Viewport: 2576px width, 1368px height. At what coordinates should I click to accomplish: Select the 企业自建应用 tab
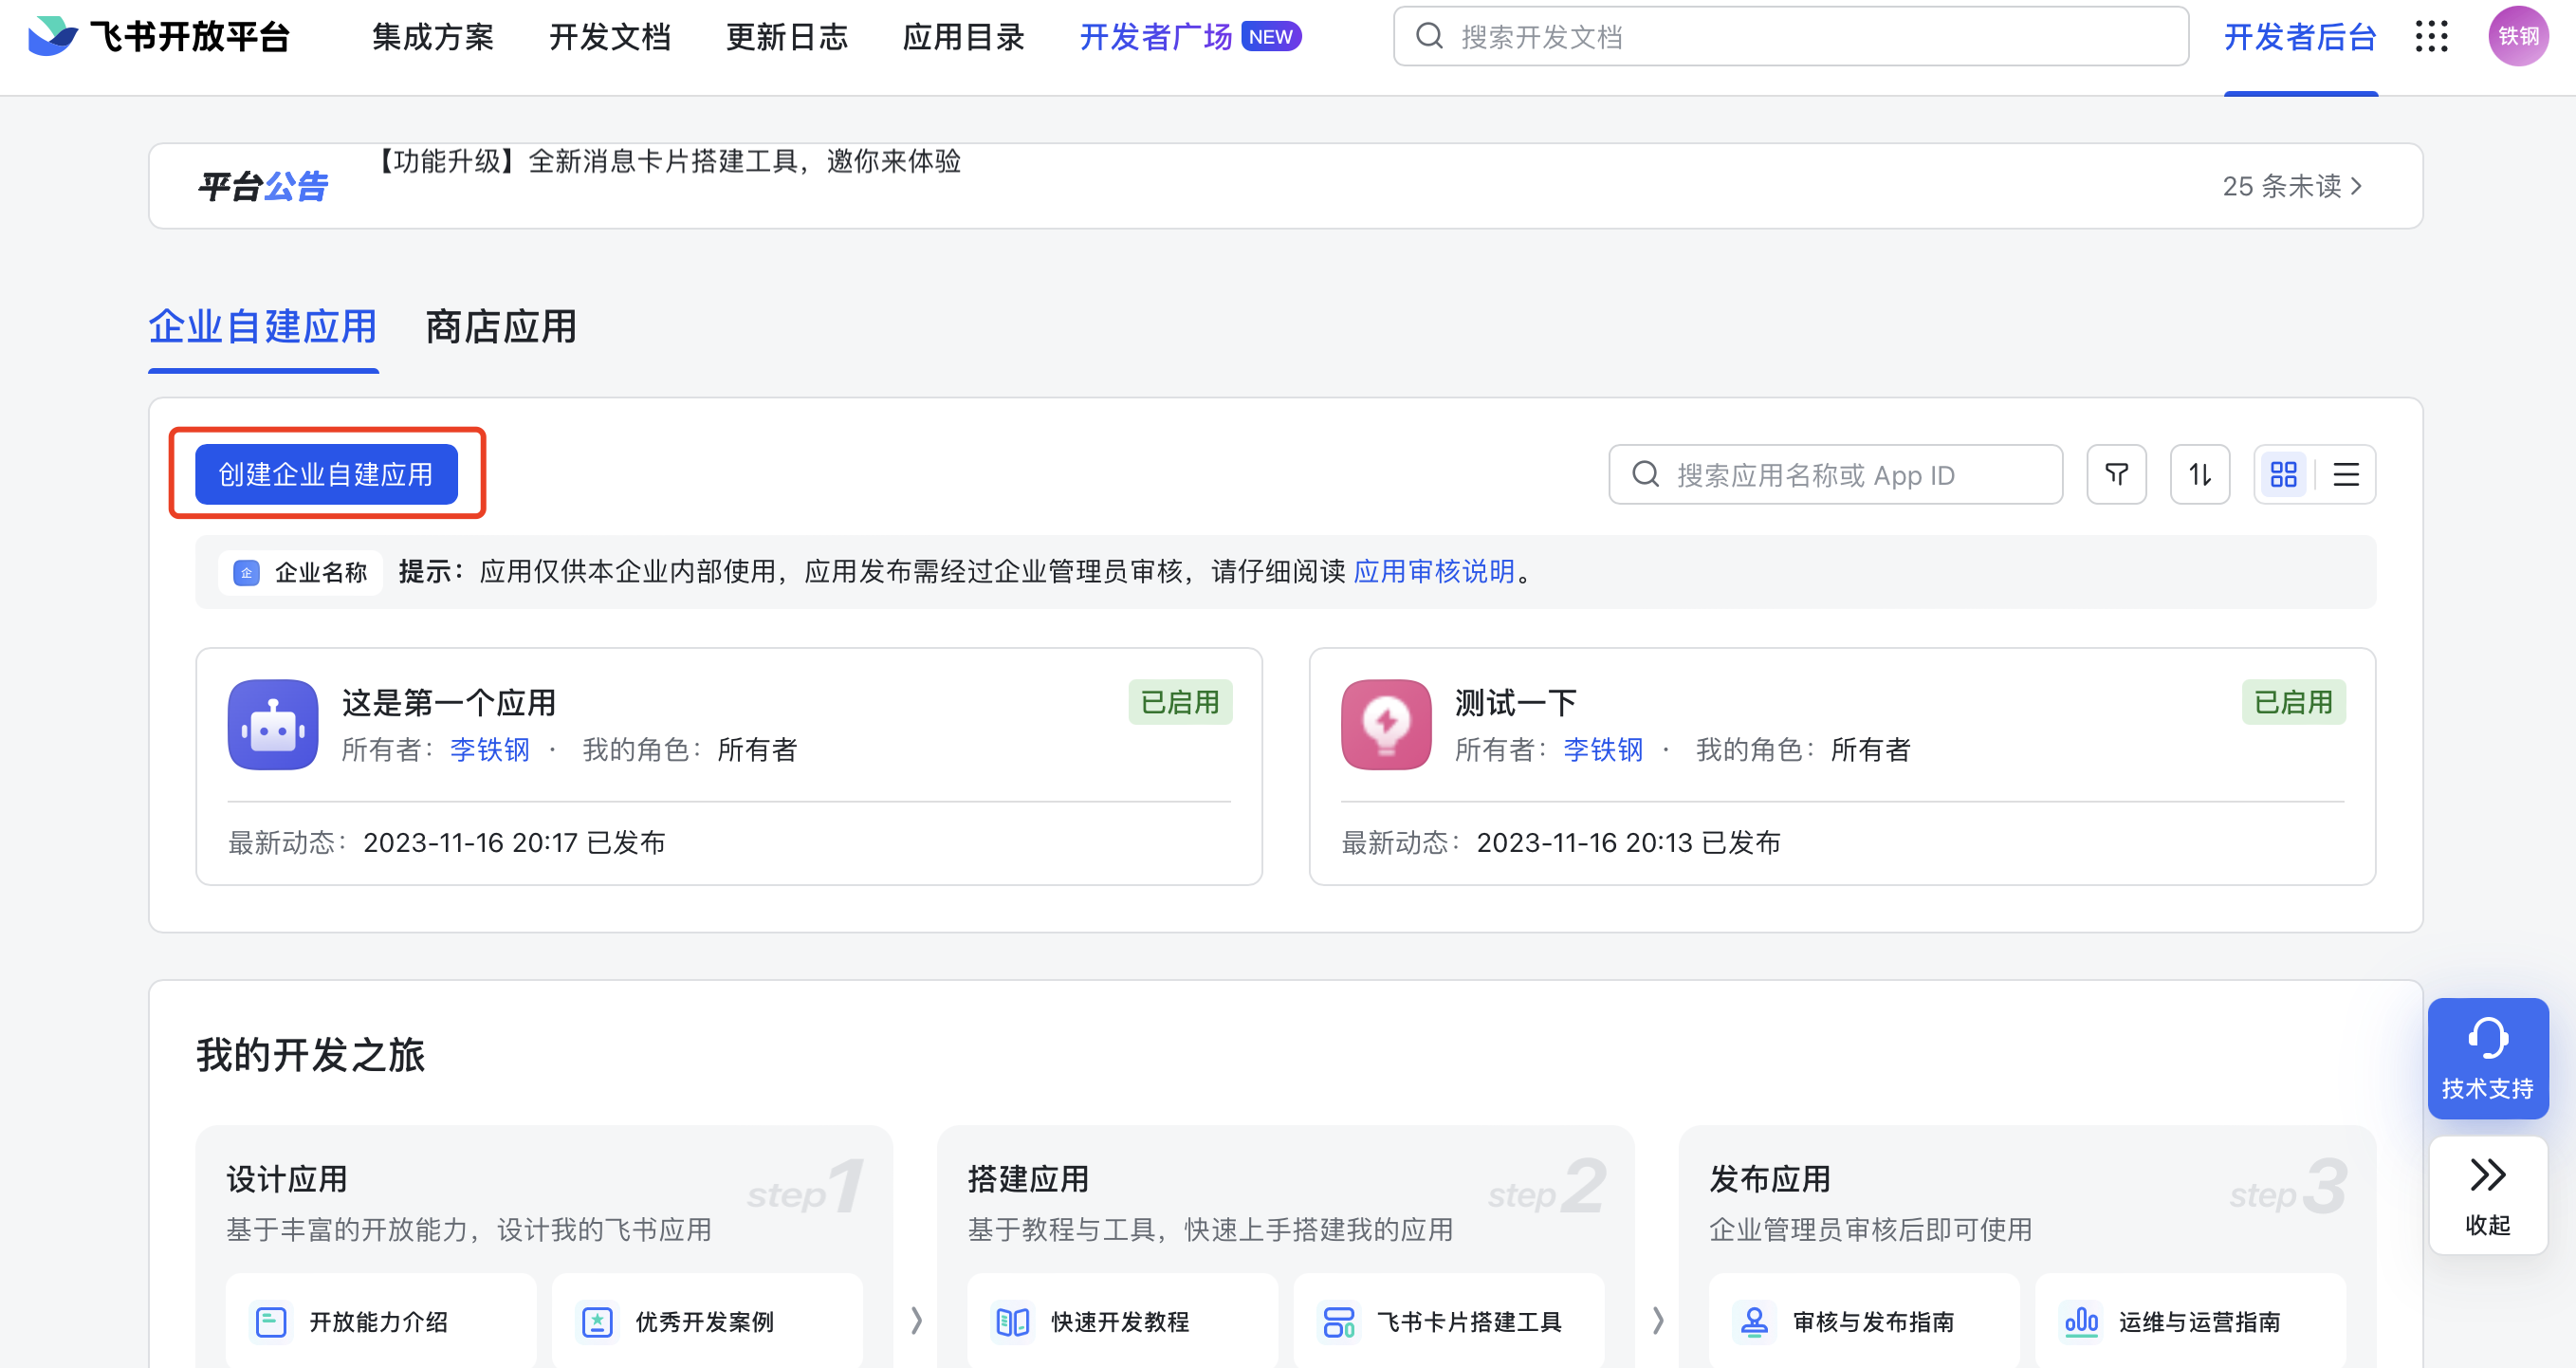click(263, 327)
